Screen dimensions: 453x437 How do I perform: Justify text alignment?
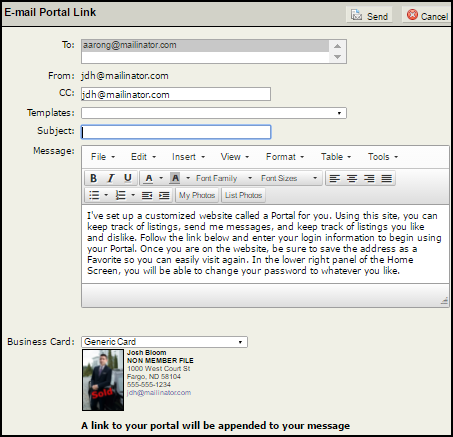tap(387, 179)
